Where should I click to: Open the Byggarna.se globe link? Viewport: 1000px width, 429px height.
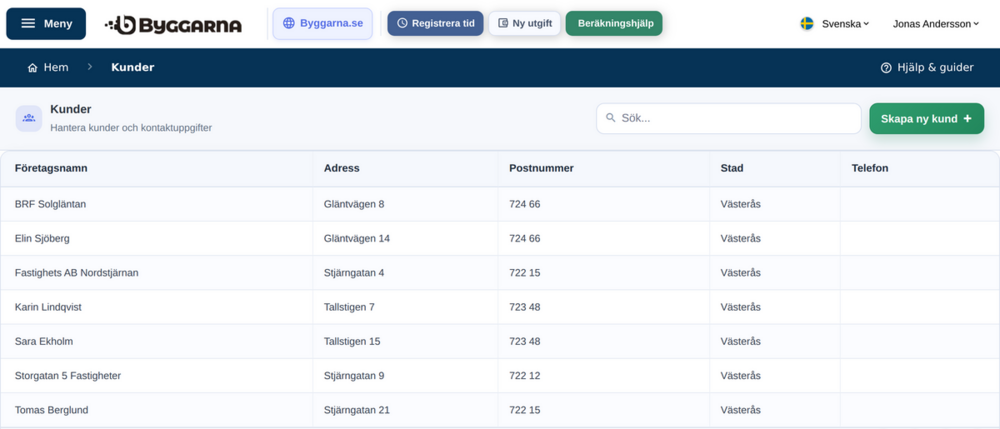(x=322, y=24)
